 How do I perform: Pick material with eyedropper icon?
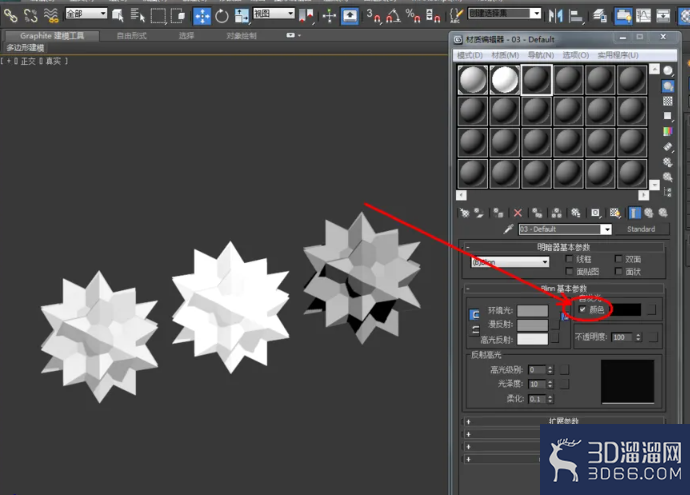pyautogui.click(x=509, y=229)
